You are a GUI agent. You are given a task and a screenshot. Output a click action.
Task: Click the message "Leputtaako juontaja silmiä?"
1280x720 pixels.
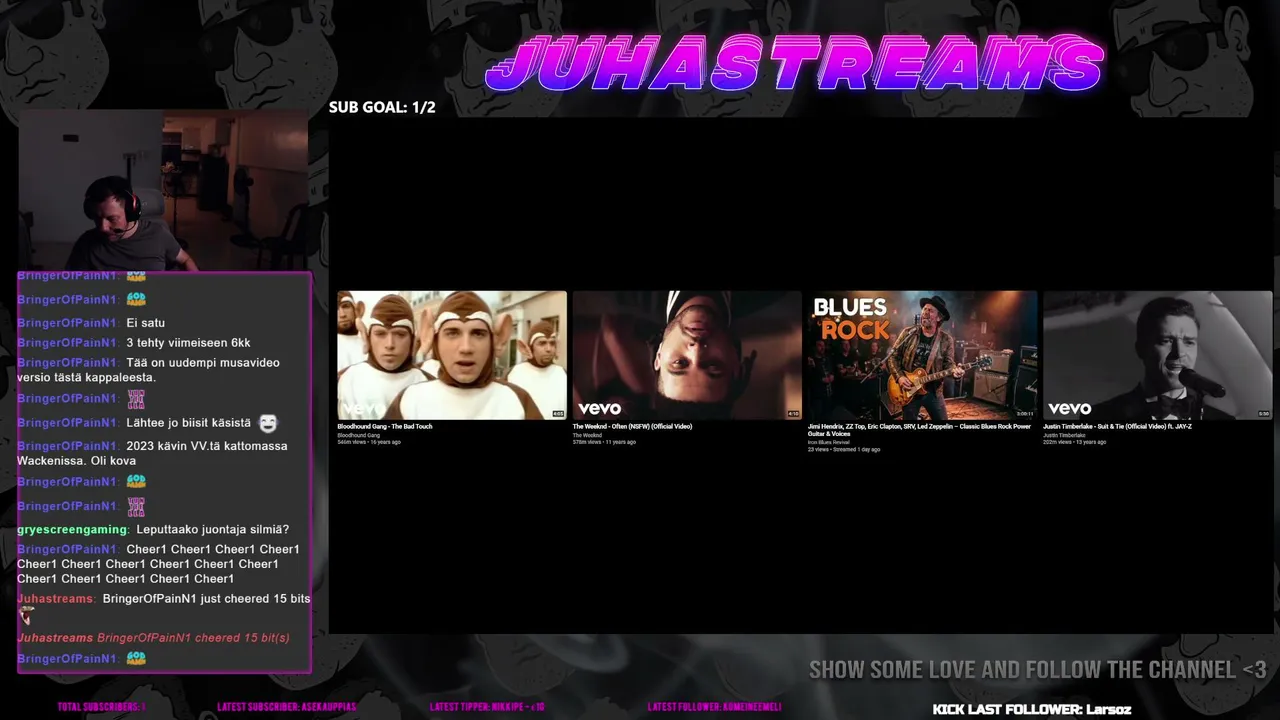[x=213, y=529]
